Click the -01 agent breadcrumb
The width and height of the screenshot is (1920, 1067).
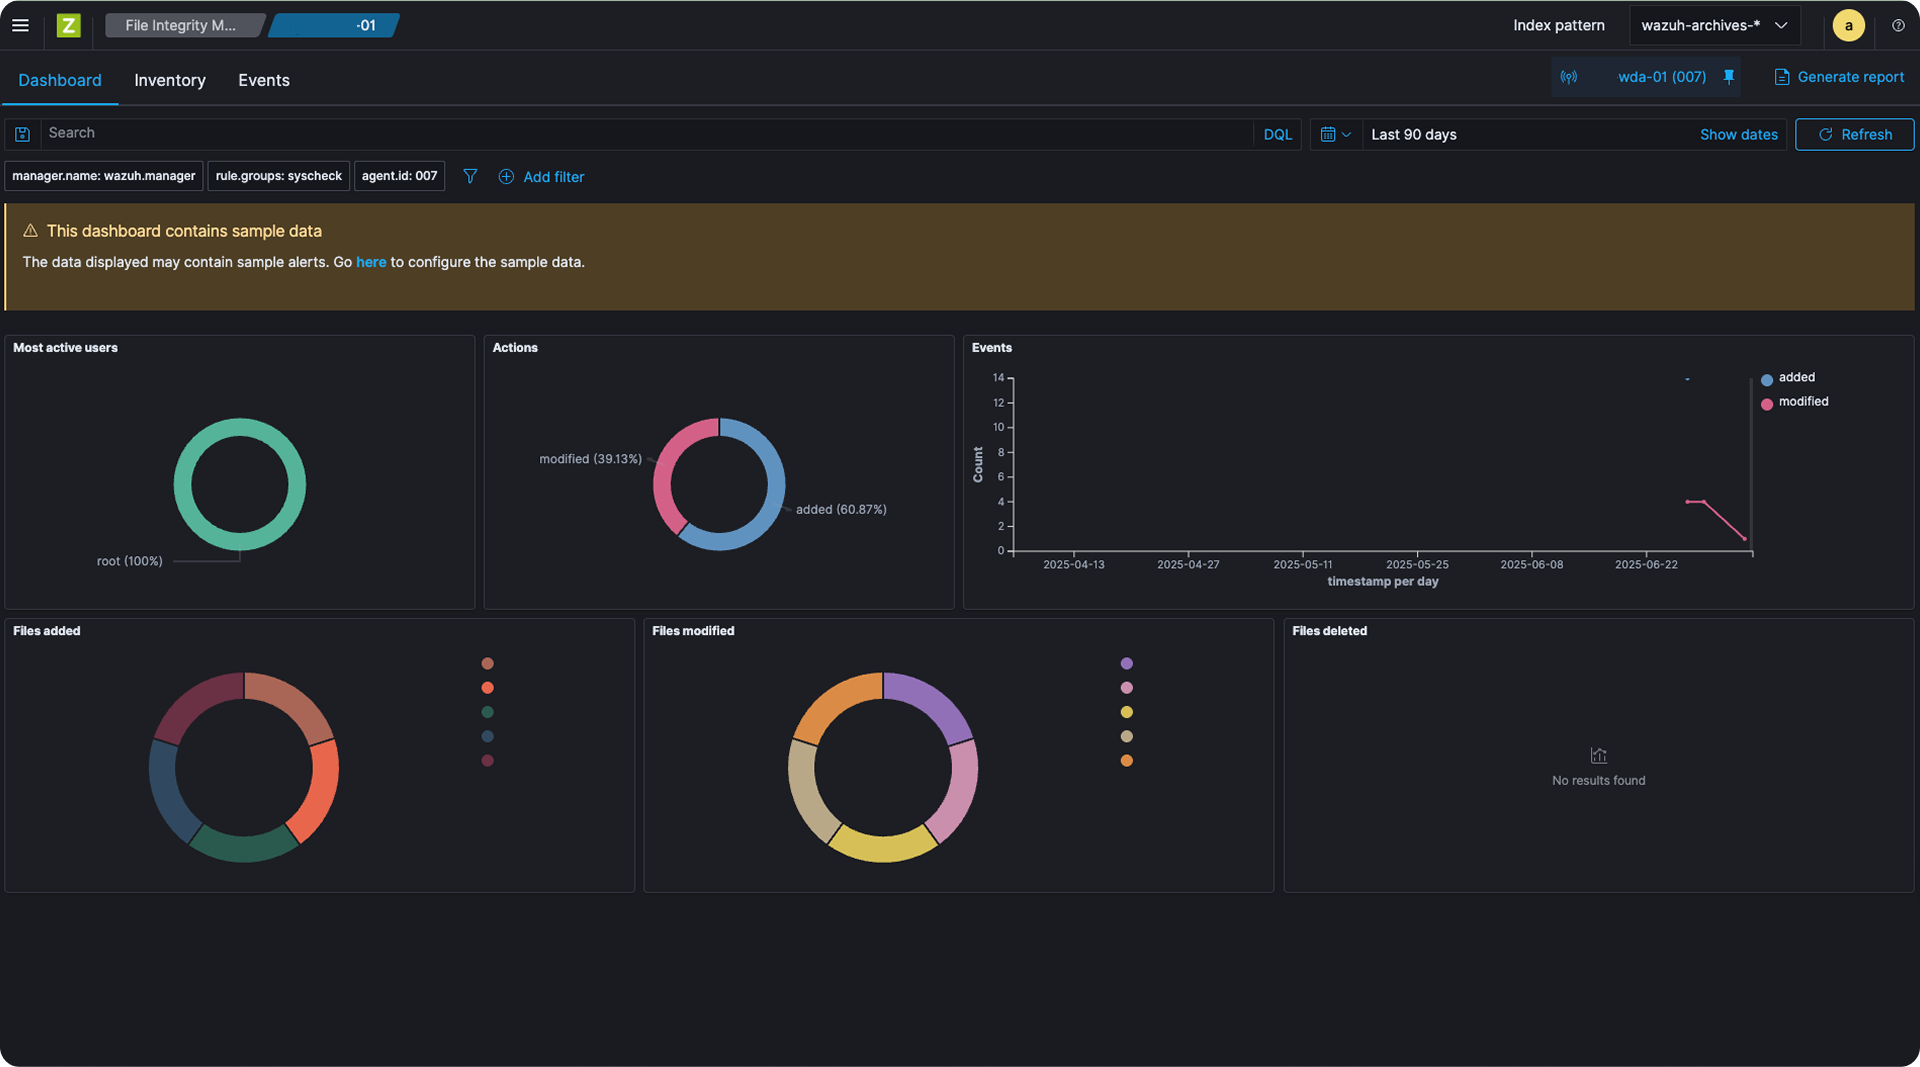tap(335, 26)
